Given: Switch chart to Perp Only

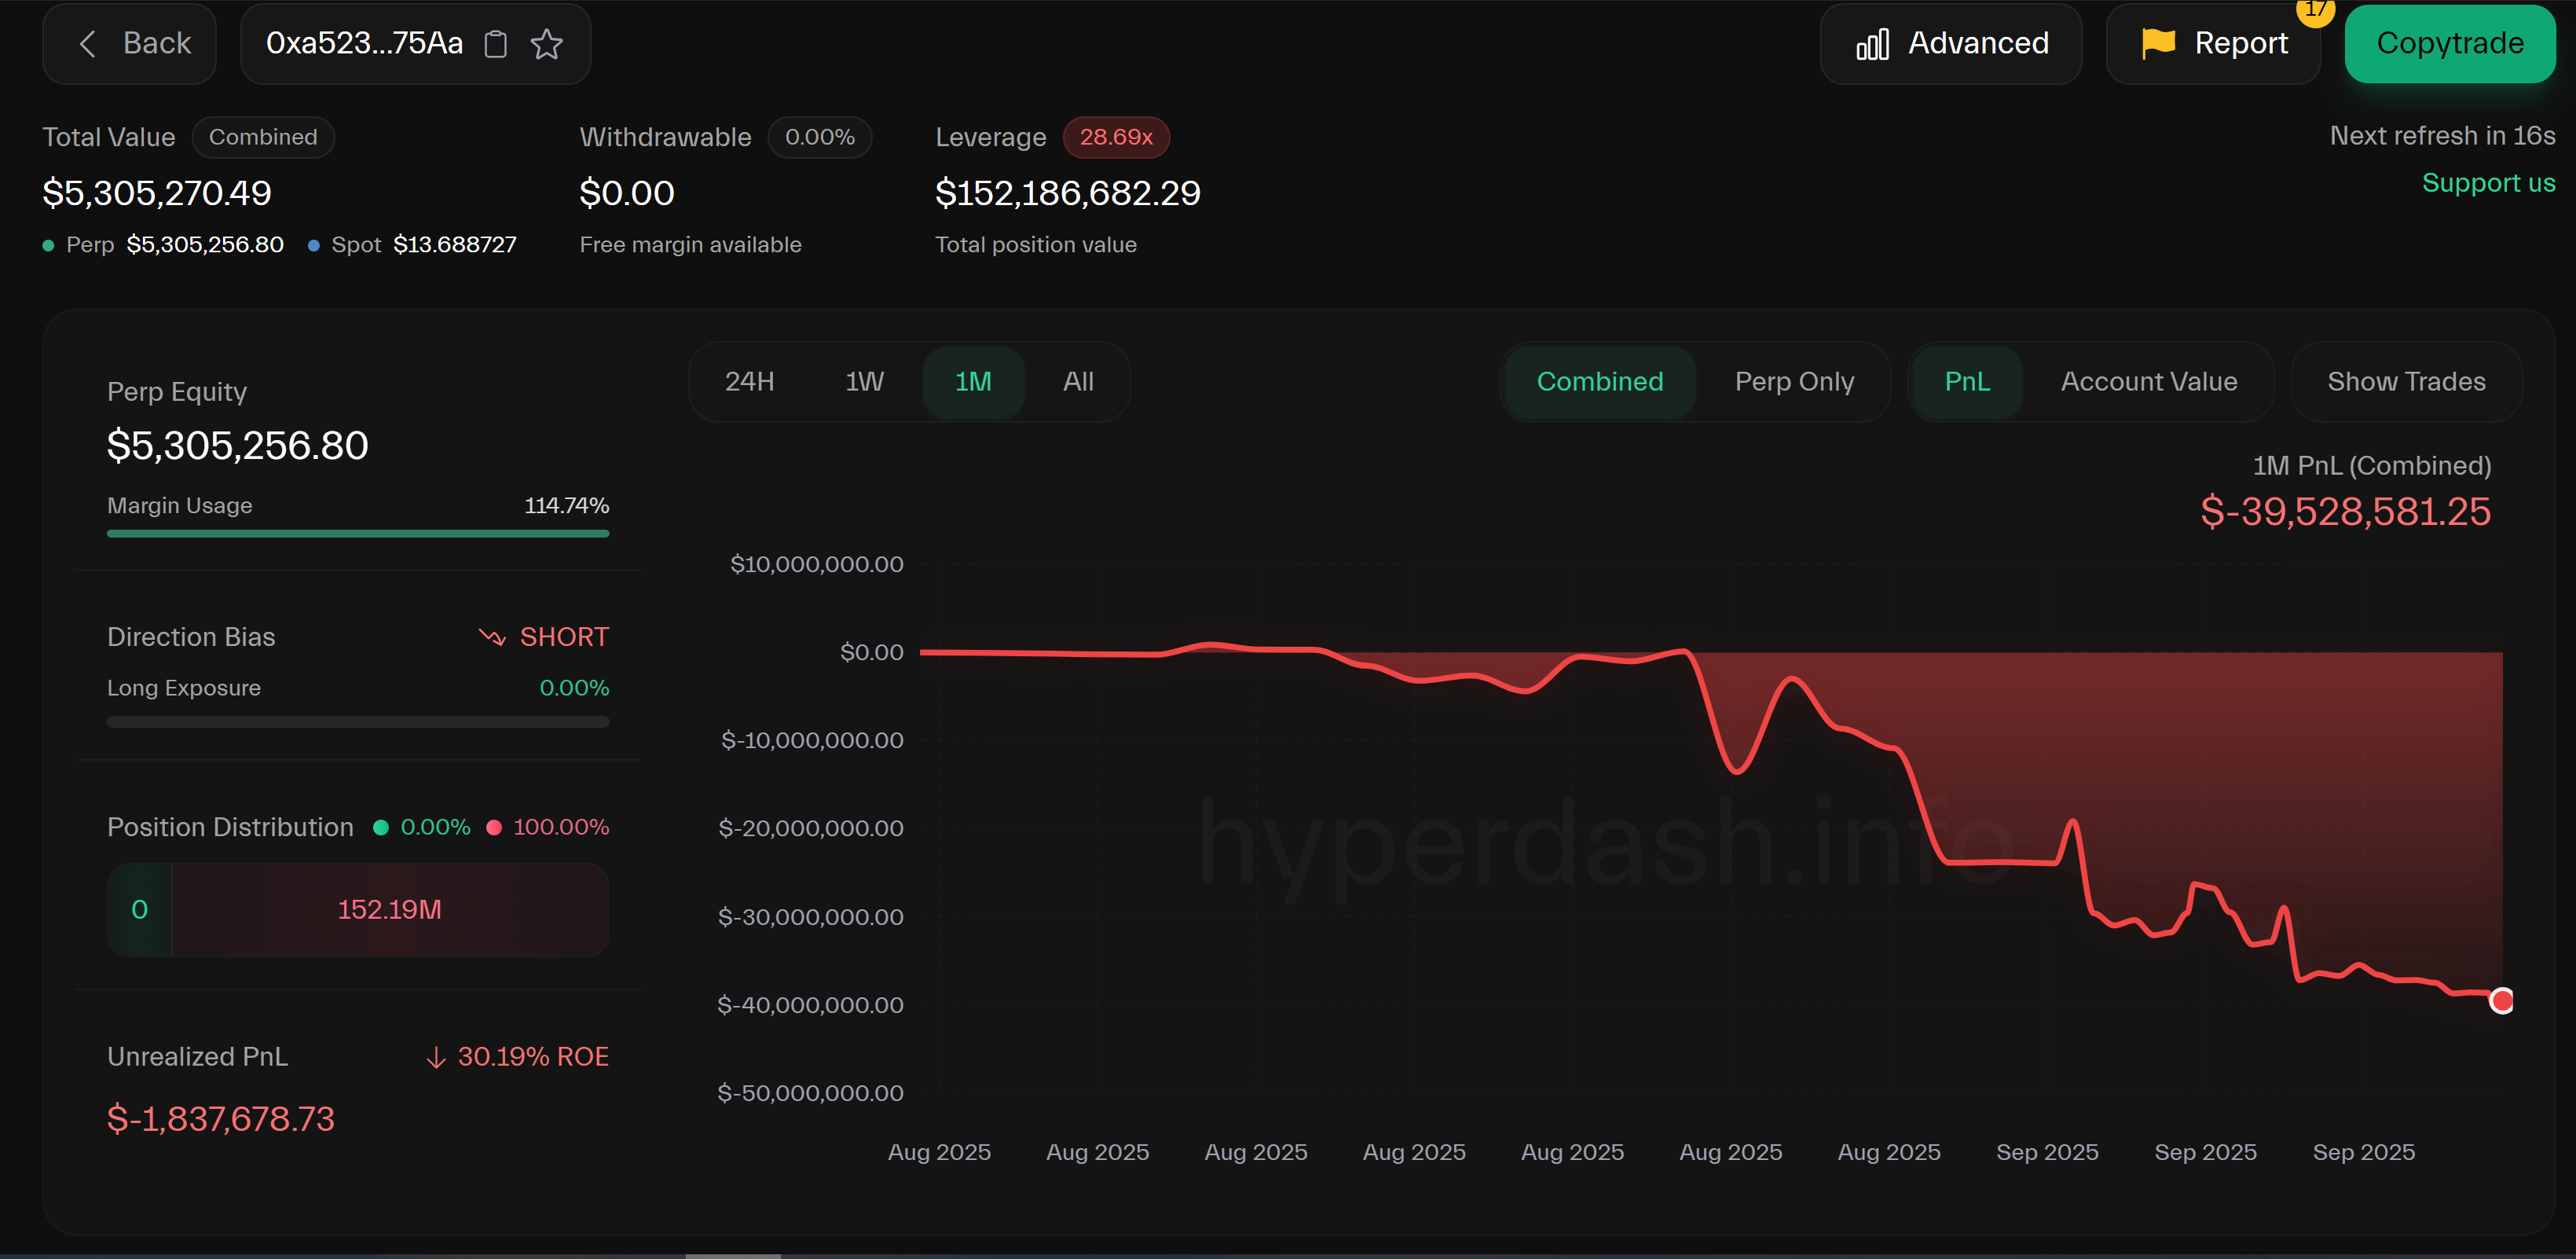Looking at the screenshot, I should [x=1794, y=382].
